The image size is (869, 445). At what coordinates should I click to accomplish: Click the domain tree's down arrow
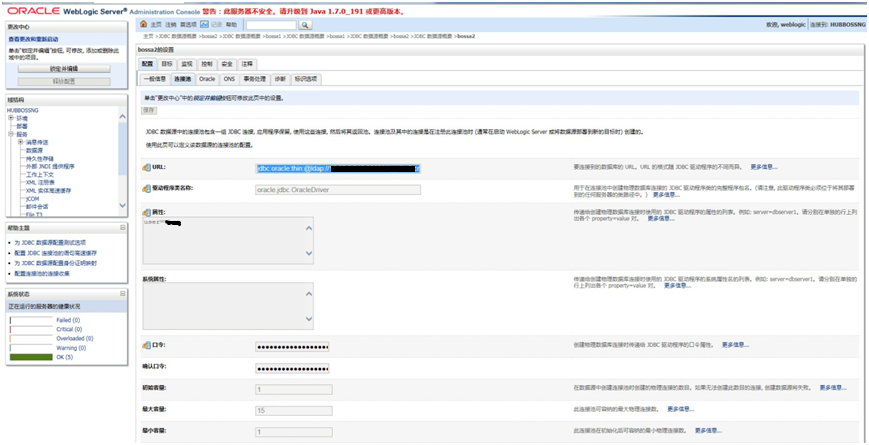[122, 206]
